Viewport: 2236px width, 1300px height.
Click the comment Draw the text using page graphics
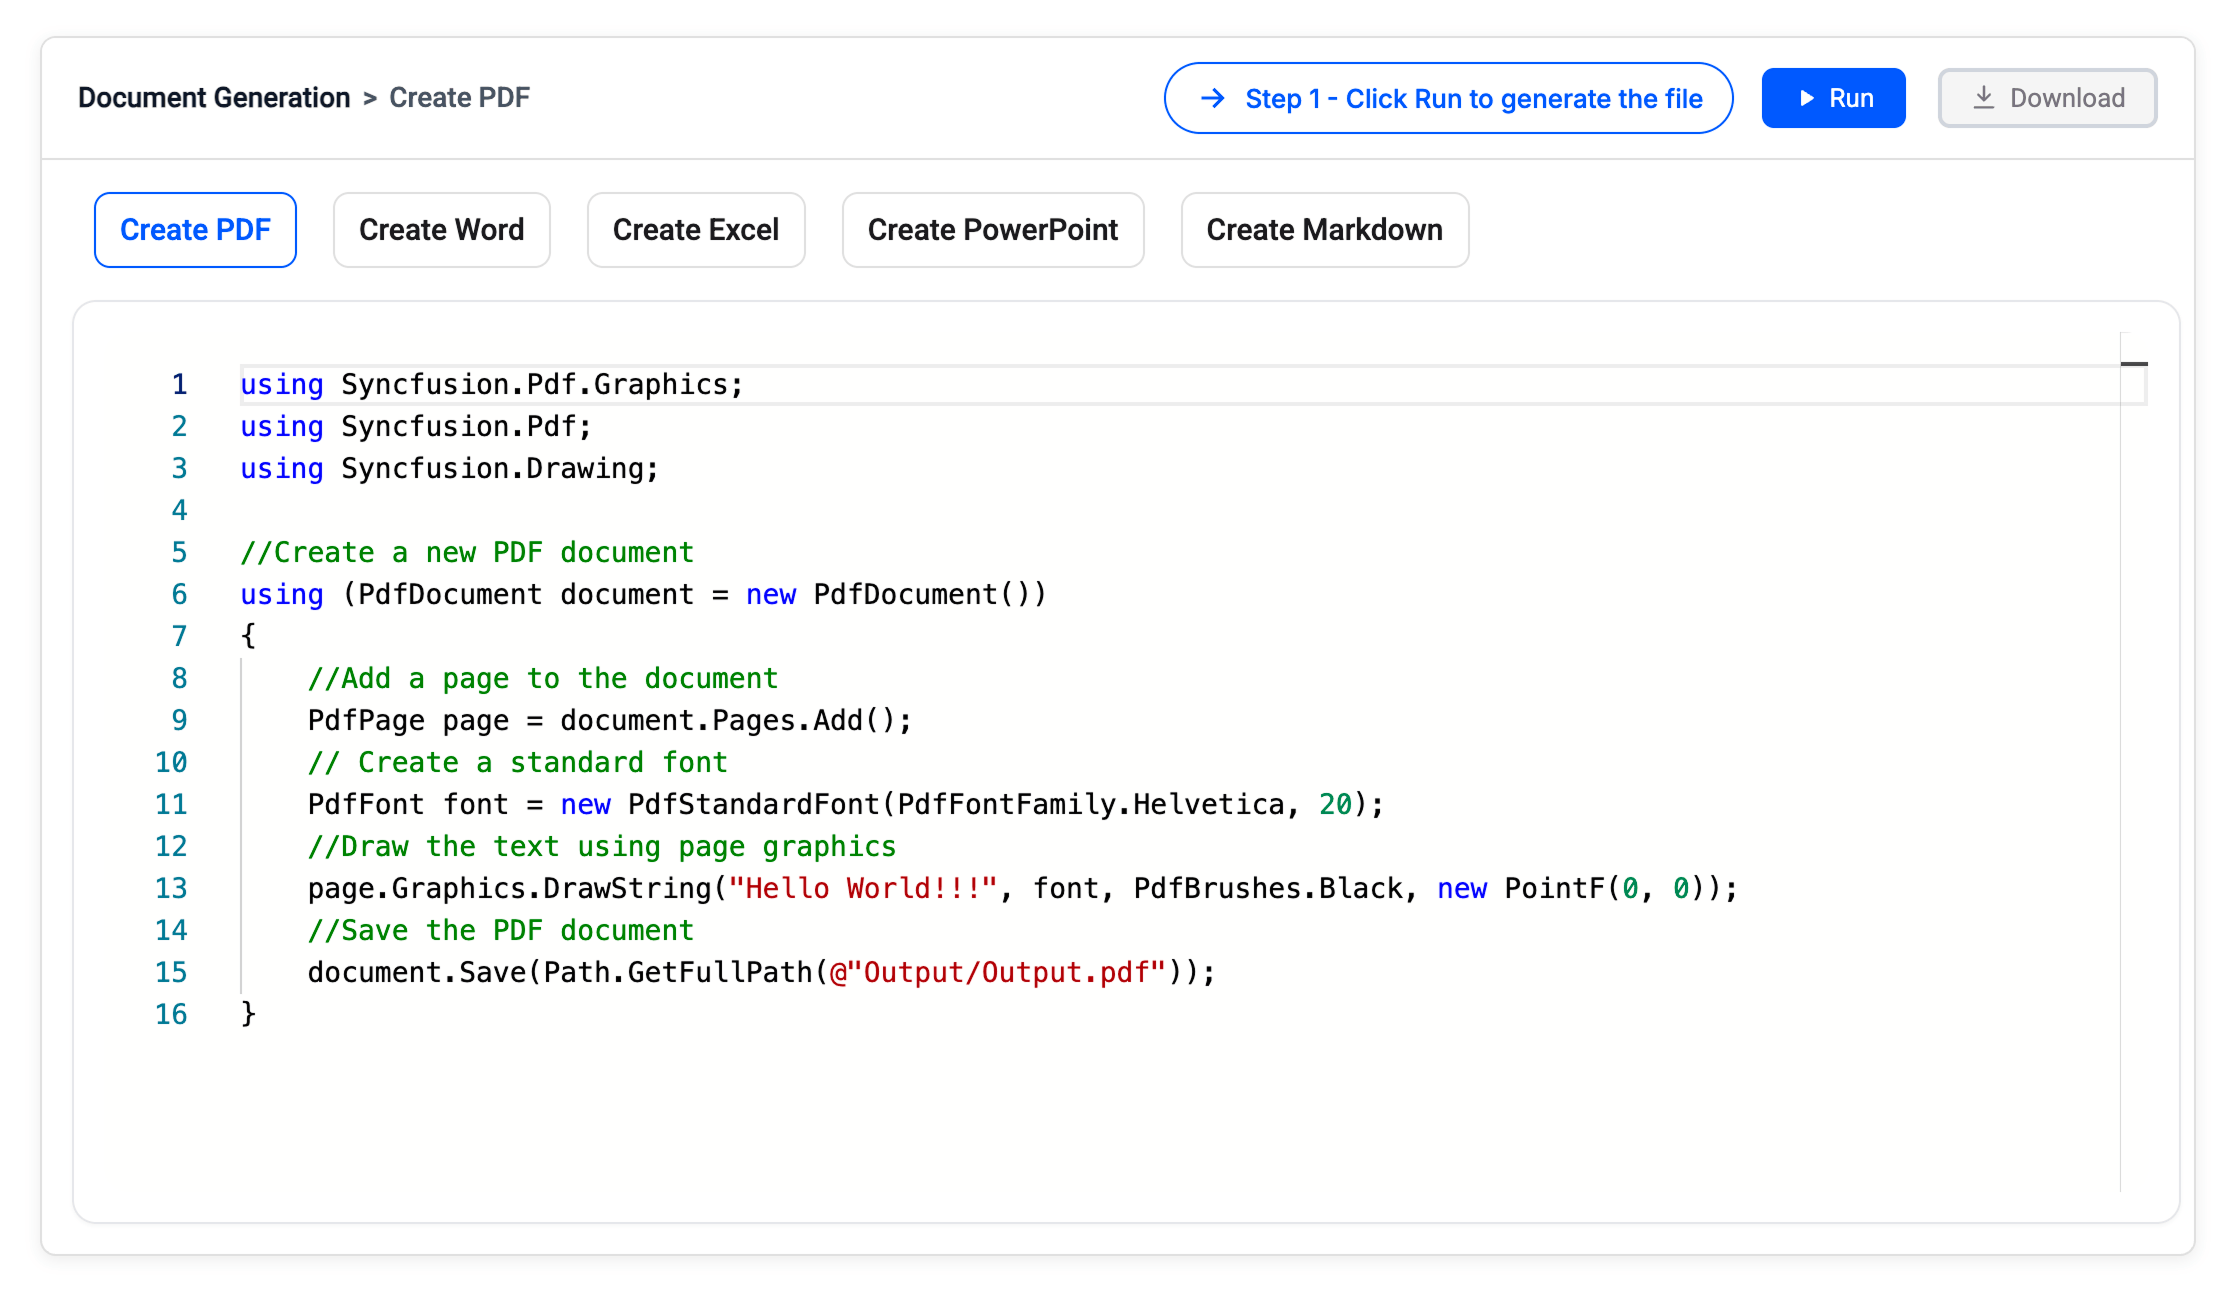602,847
